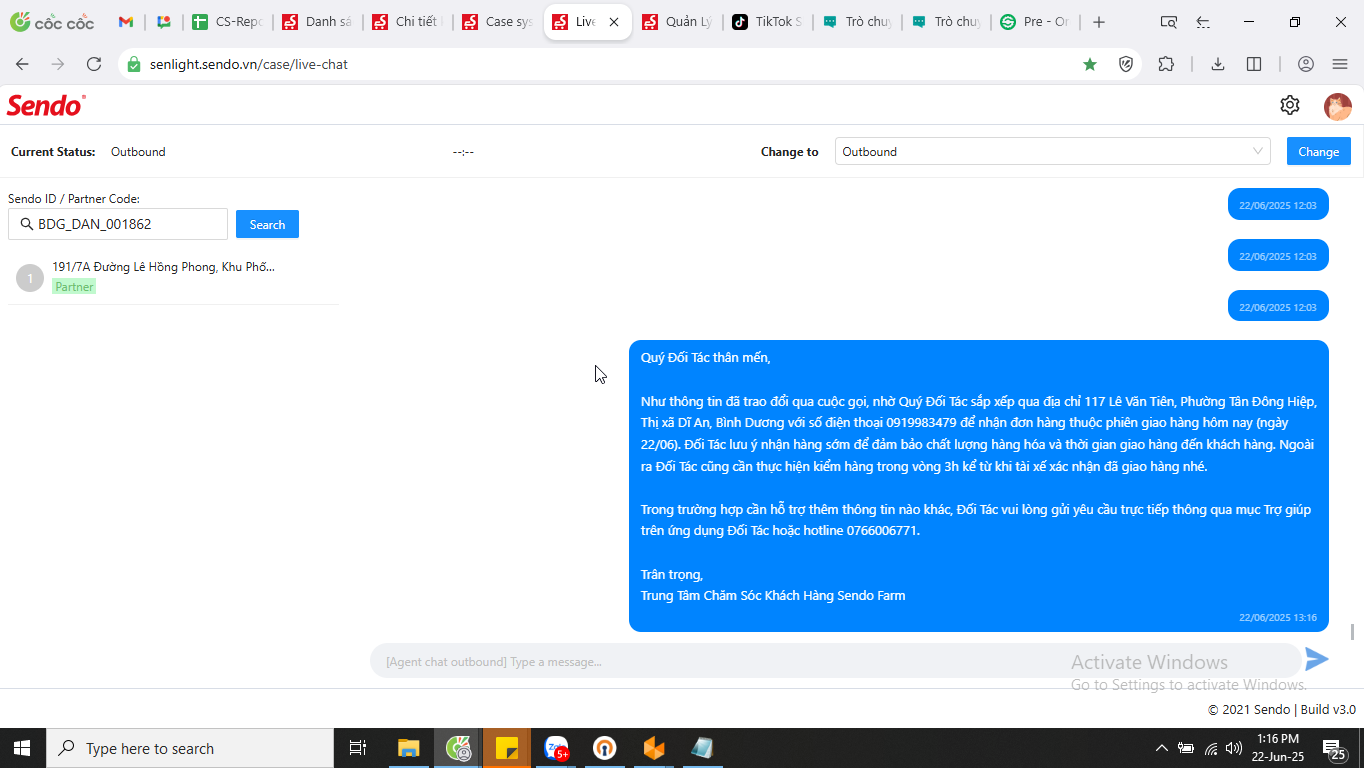Click the chat area vertical scrollbar
This screenshot has height=768, width=1364.
point(1353,632)
